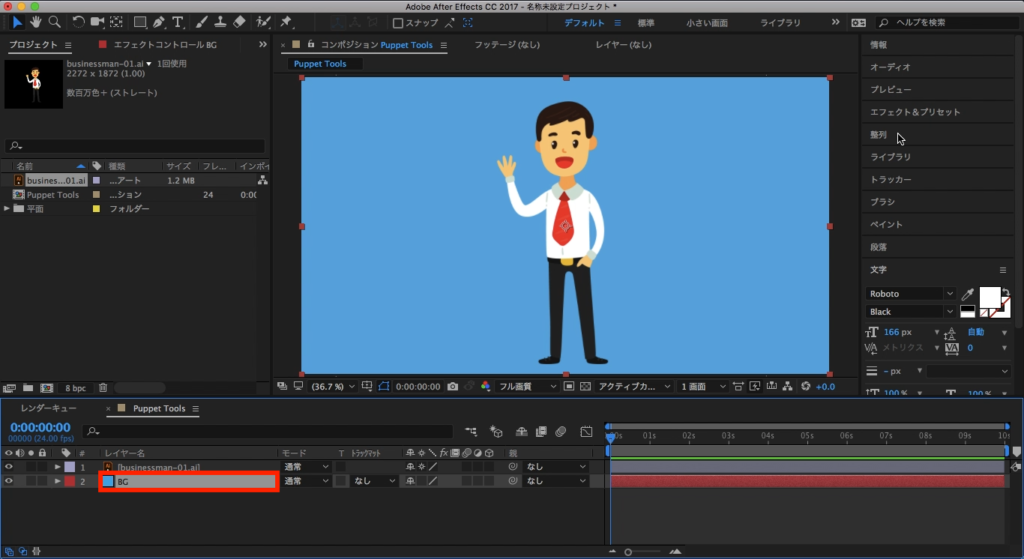Hide the businessman-01.ai layer with eye icon
Image resolution: width=1024 pixels, height=559 pixels.
click(9, 467)
